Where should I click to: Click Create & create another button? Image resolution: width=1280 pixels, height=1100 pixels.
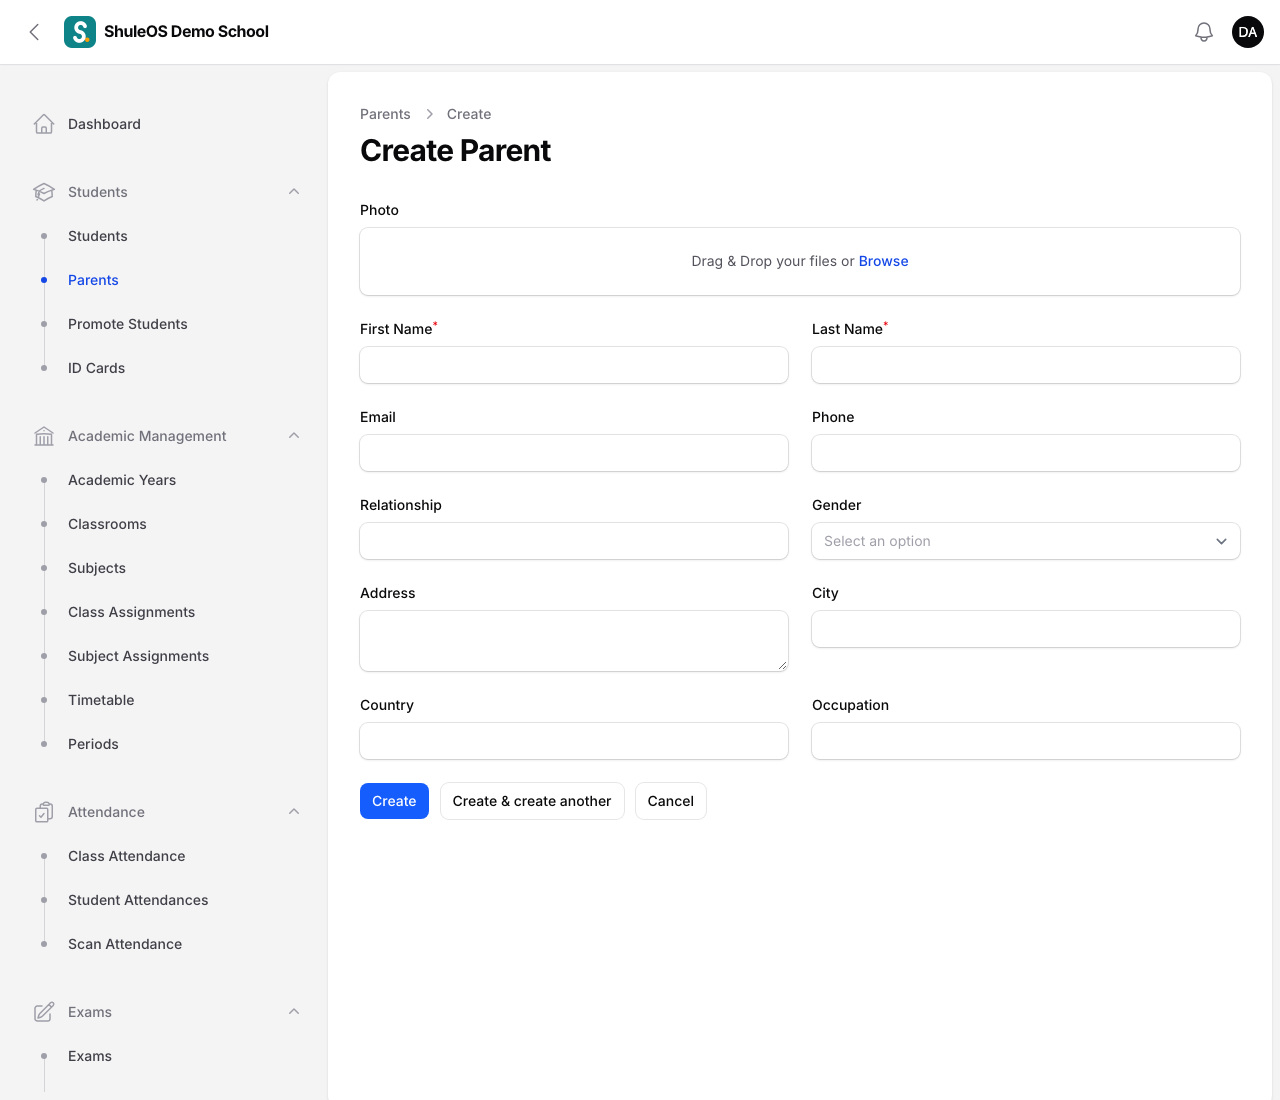pyautogui.click(x=532, y=801)
